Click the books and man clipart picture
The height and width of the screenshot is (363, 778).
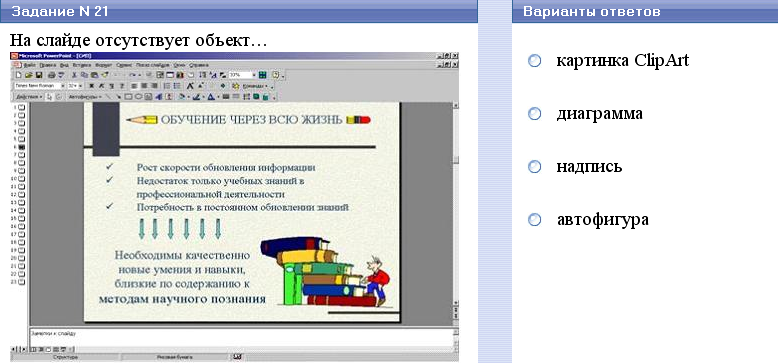coord(326,272)
